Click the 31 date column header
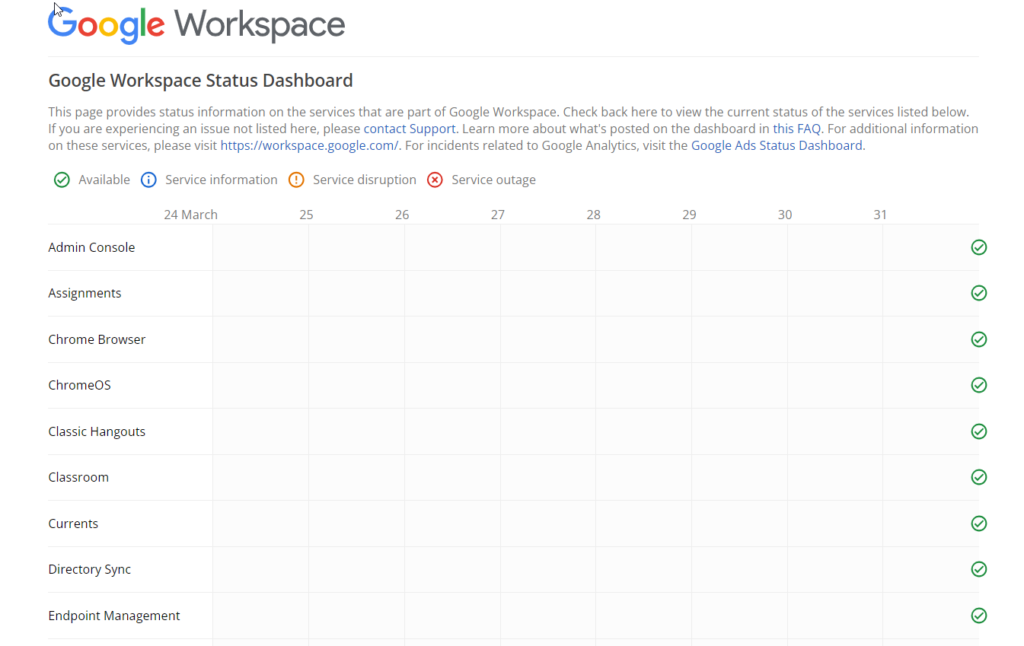1024x646 pixels. 880,215
